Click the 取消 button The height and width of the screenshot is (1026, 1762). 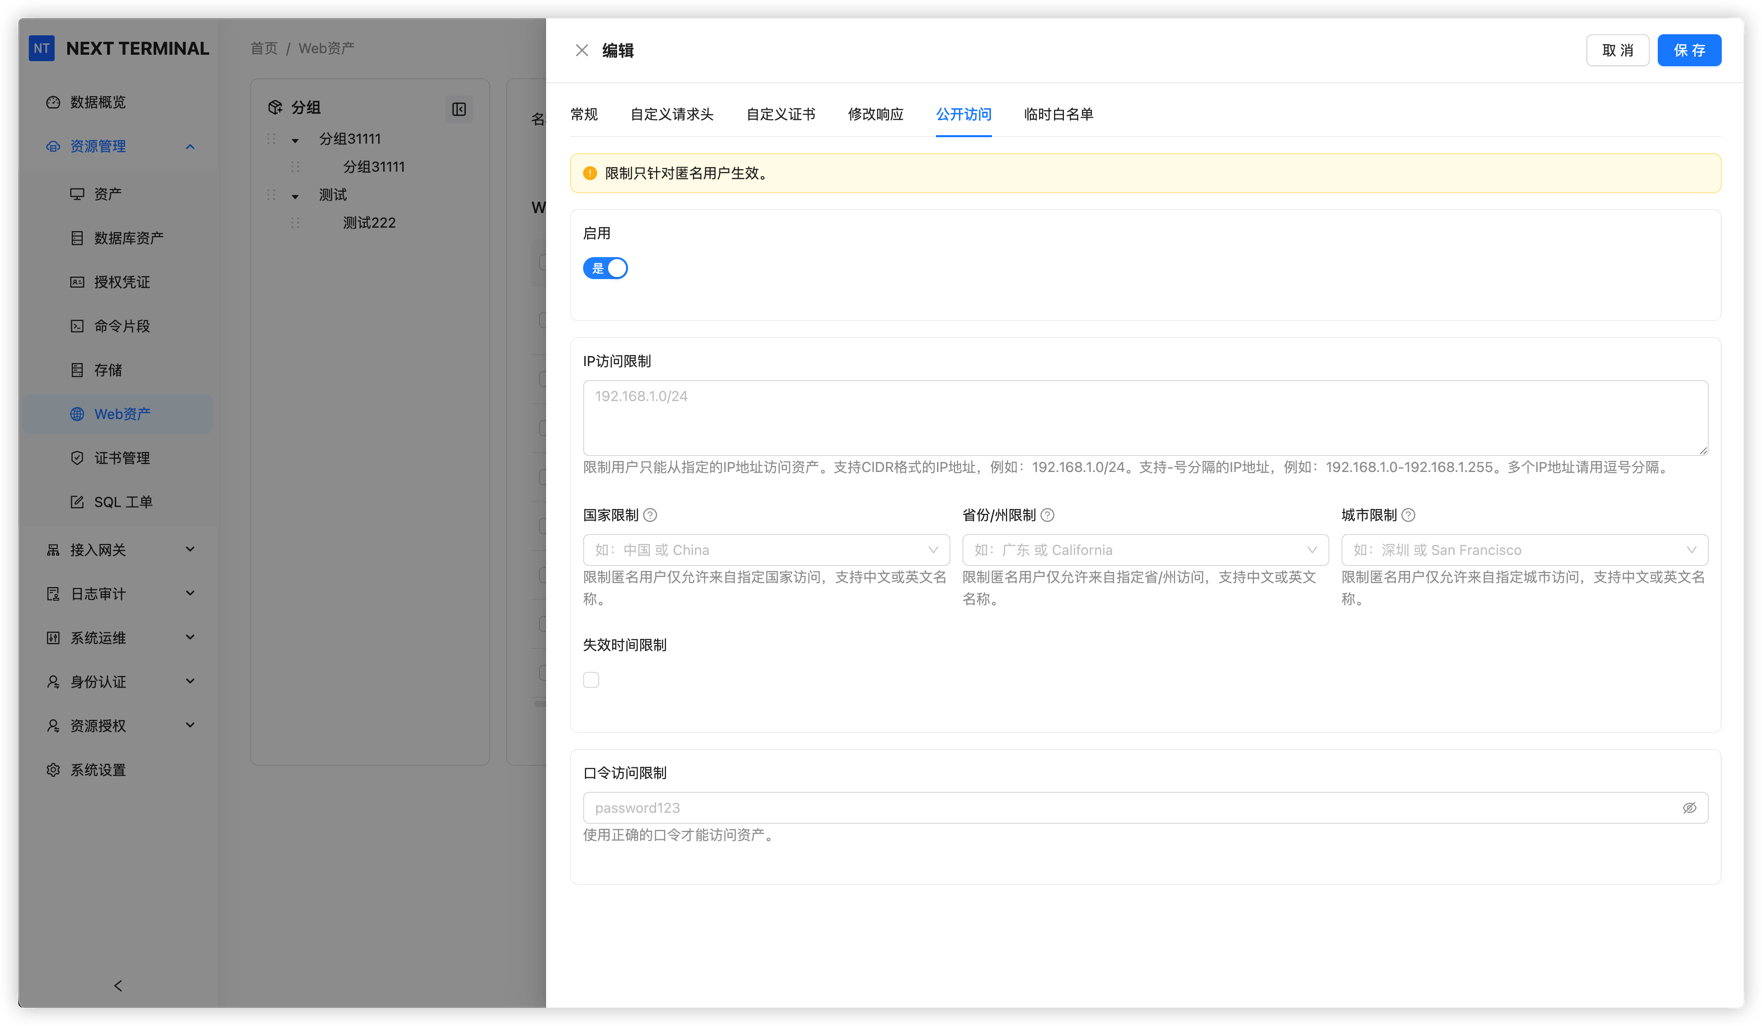tap(1617, 50)
